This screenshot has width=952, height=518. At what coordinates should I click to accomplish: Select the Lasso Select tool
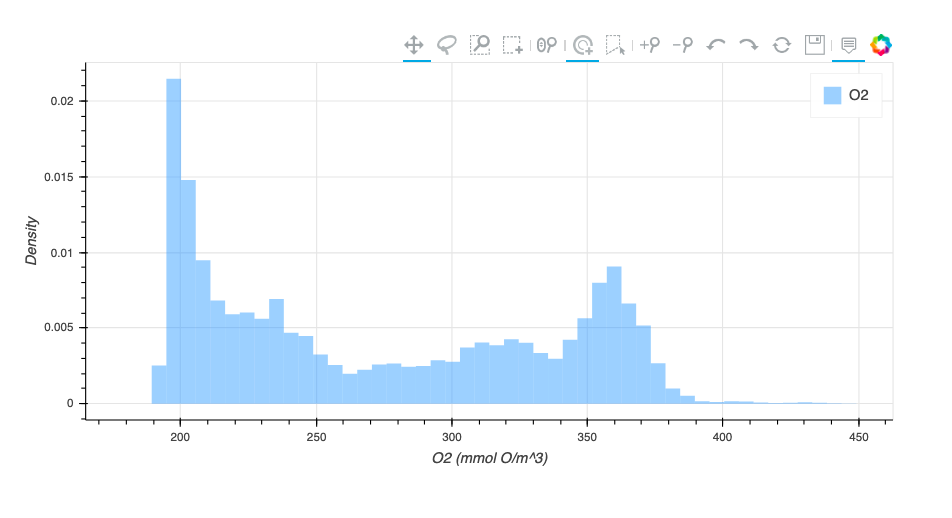coord(447,45)
